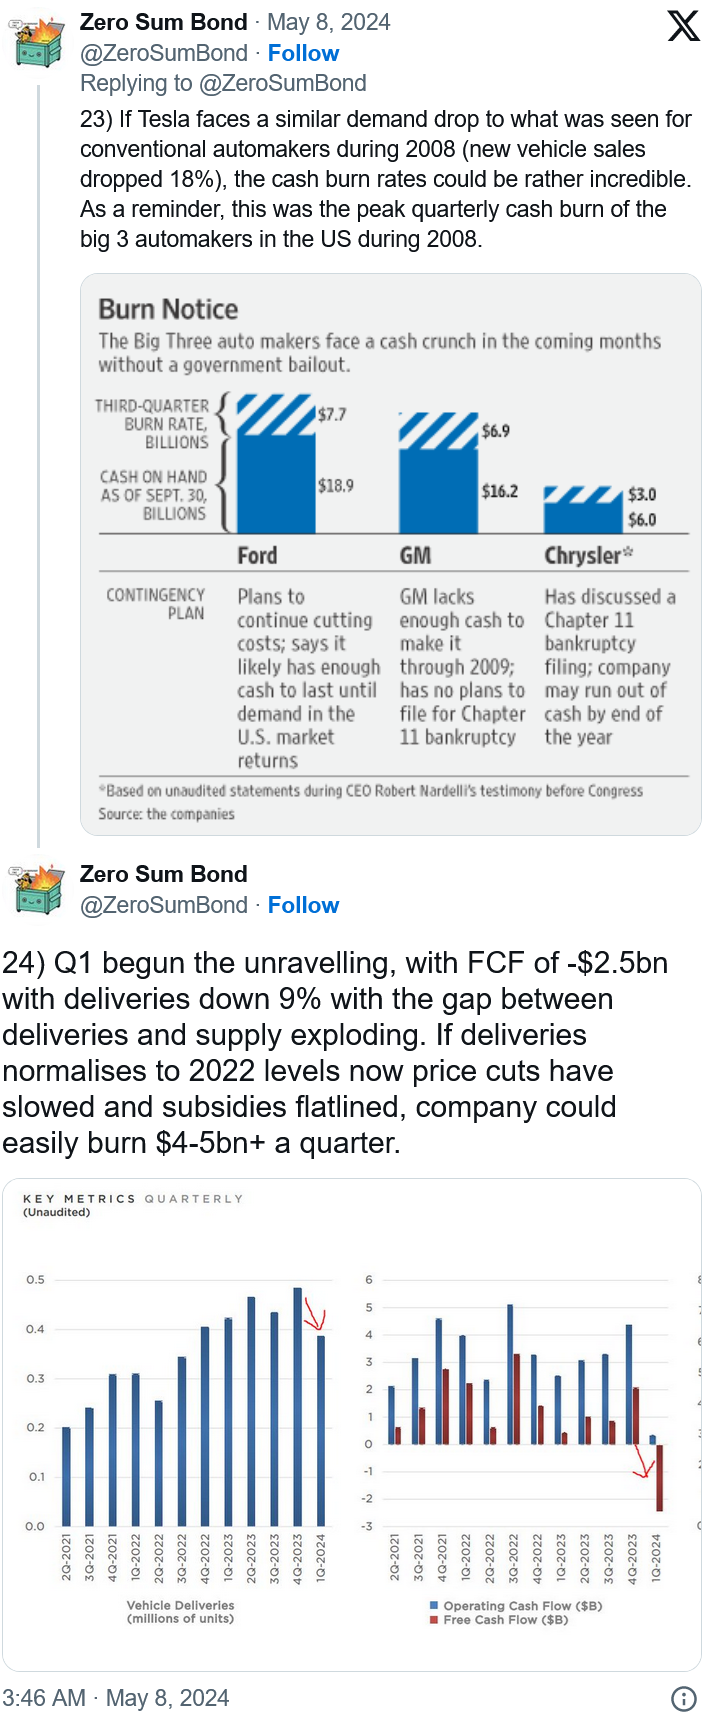Viewport: 709px width, 1717px height.
Task: Click the red Free Cash Flow legend swatch
Action: coord(434,1619)
